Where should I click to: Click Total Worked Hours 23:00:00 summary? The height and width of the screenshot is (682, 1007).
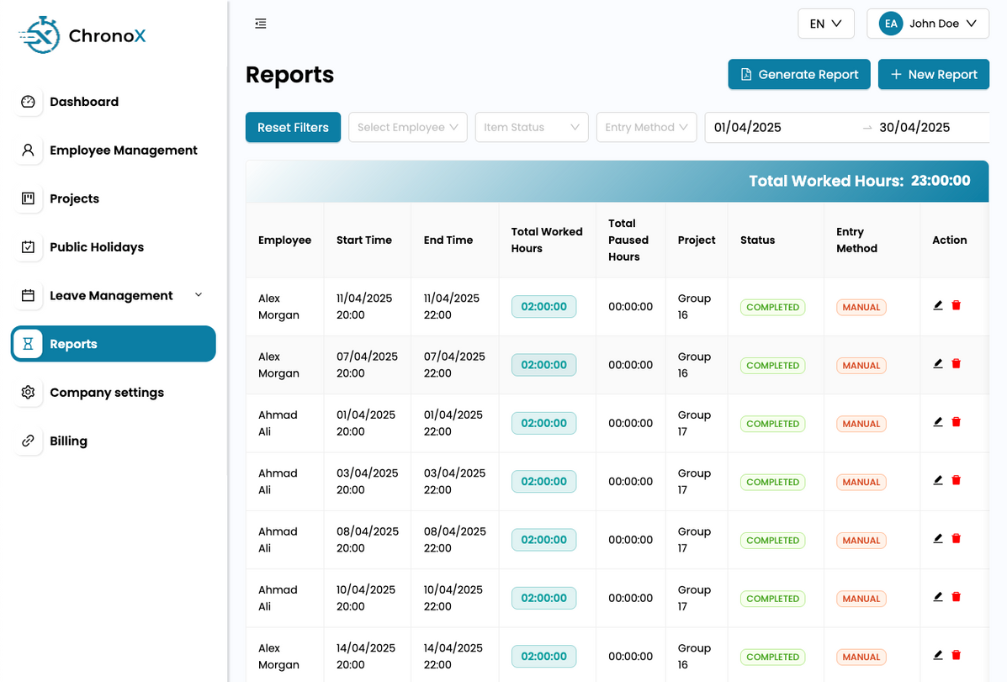pyautogui.click(x=859, y=180)
